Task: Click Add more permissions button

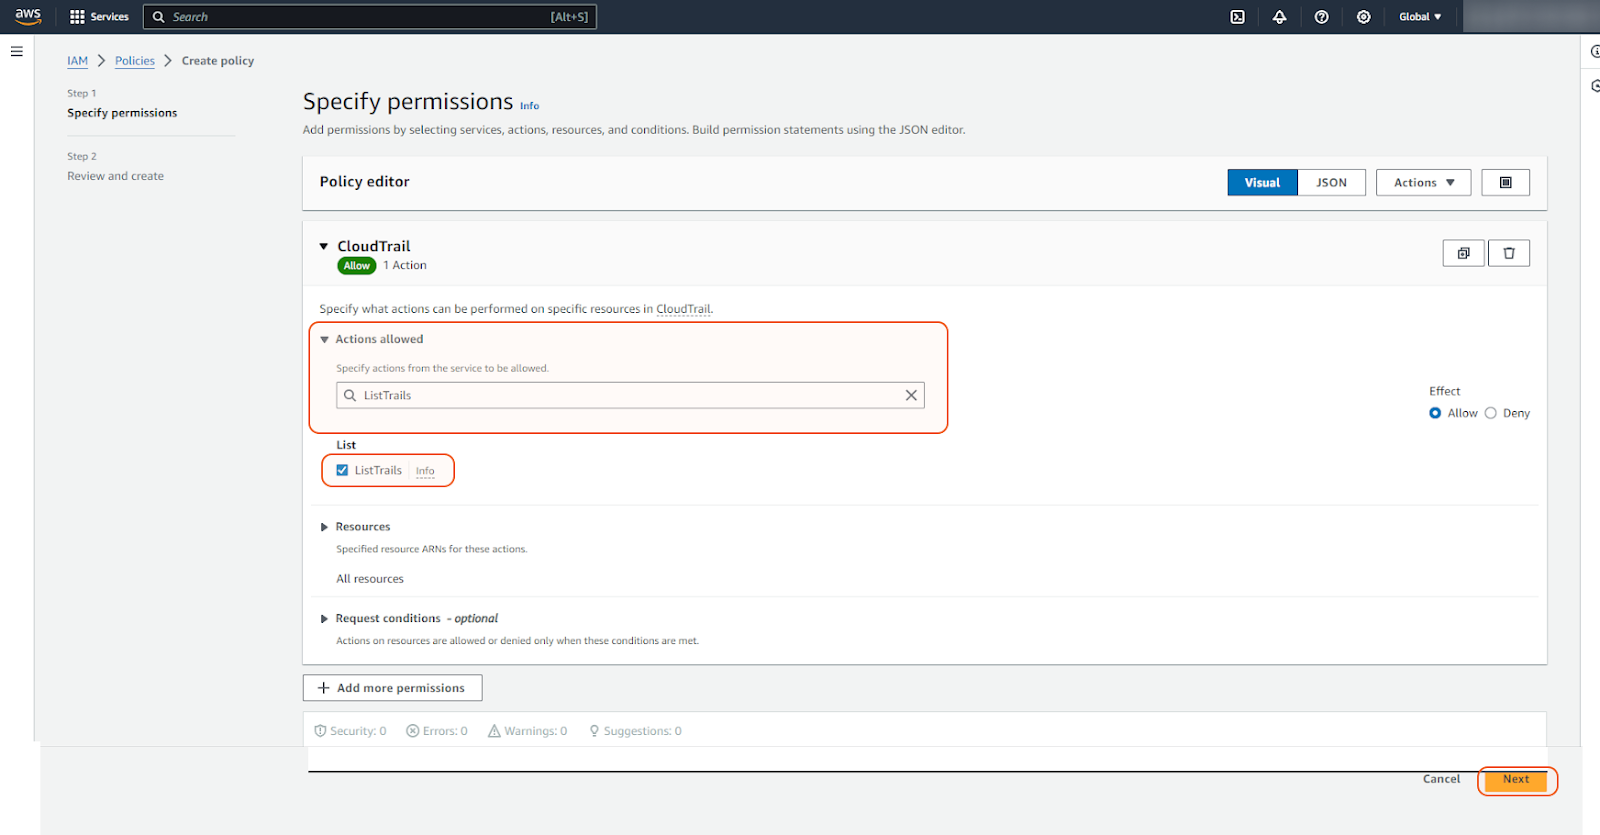Action: [392, 688]
